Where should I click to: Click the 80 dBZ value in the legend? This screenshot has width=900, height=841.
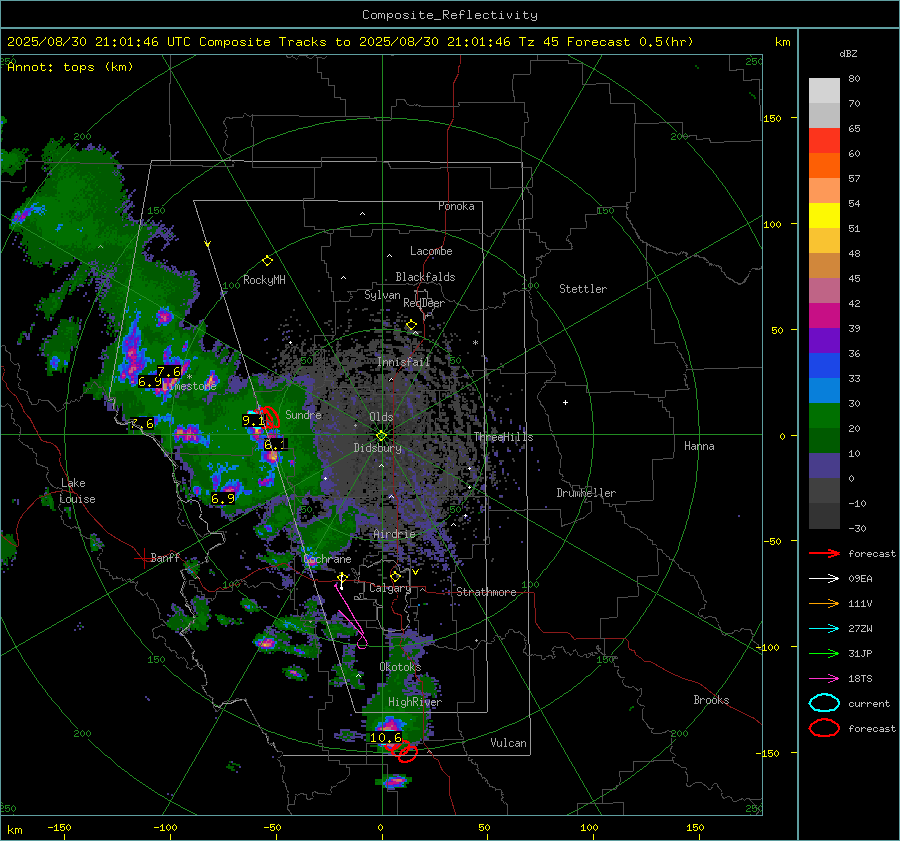click(x=854, y=79)
